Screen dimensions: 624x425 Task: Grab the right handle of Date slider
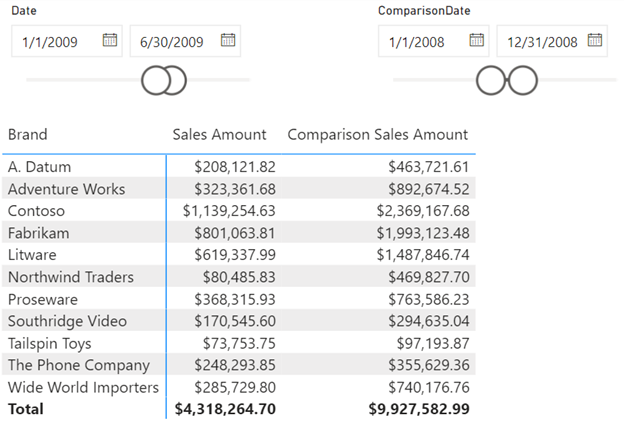pos(178,80)
